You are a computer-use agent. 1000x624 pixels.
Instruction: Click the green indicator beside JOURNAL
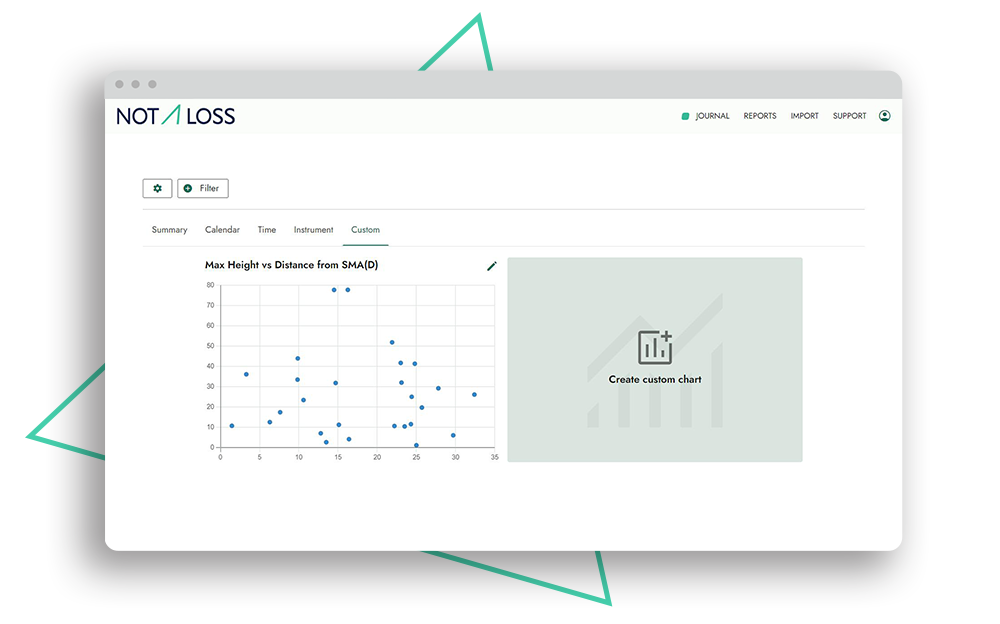684,116
